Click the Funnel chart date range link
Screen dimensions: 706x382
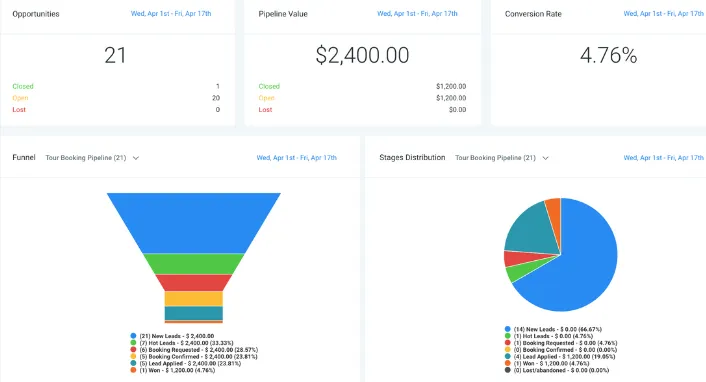pos(296,158)
